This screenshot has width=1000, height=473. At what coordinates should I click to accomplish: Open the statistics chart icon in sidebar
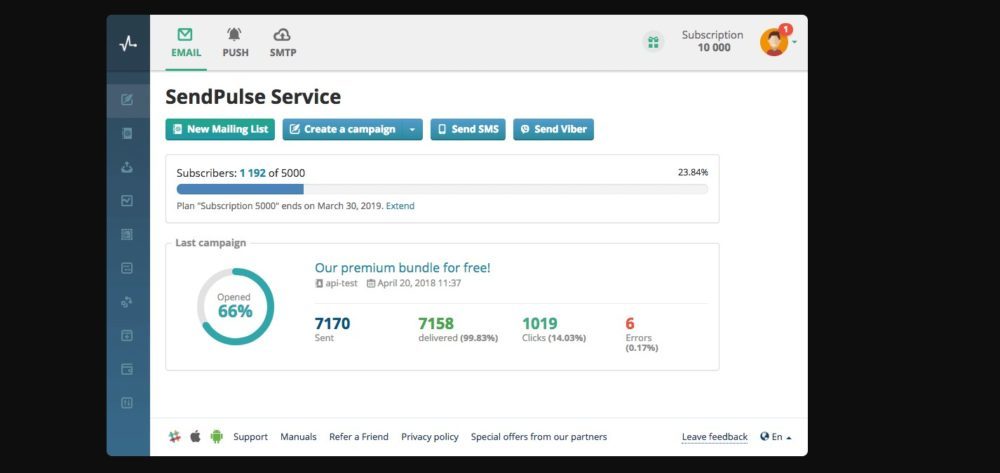[x=127, y=200]
